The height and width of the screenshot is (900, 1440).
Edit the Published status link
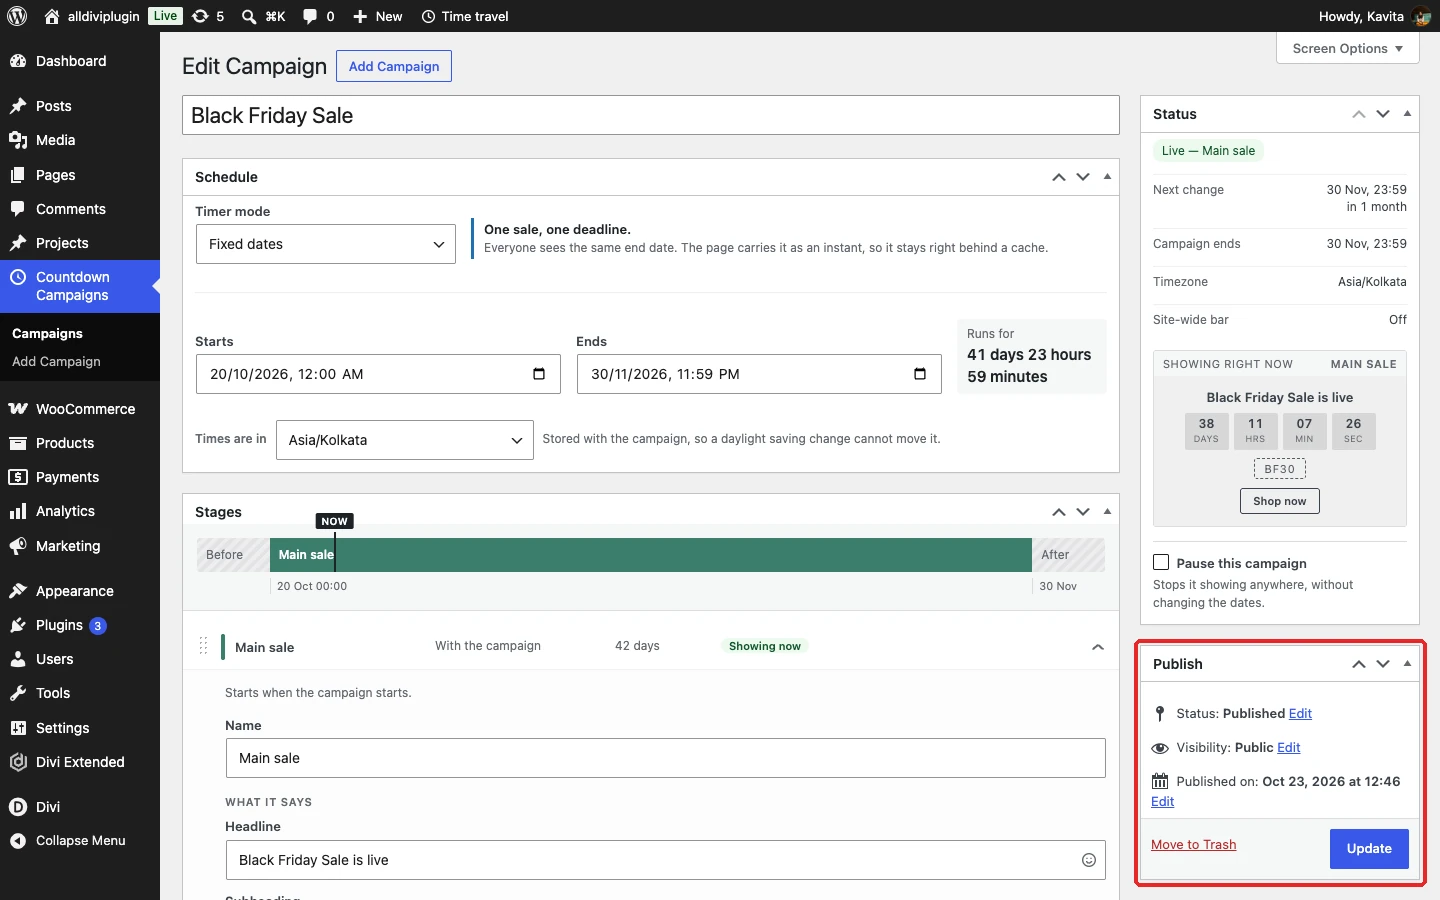click(x=1300, y=714)
